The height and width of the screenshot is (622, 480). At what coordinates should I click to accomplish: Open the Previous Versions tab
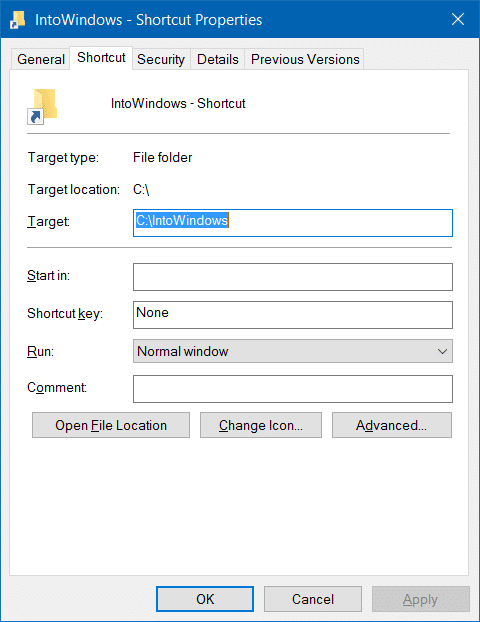(305, 59)
